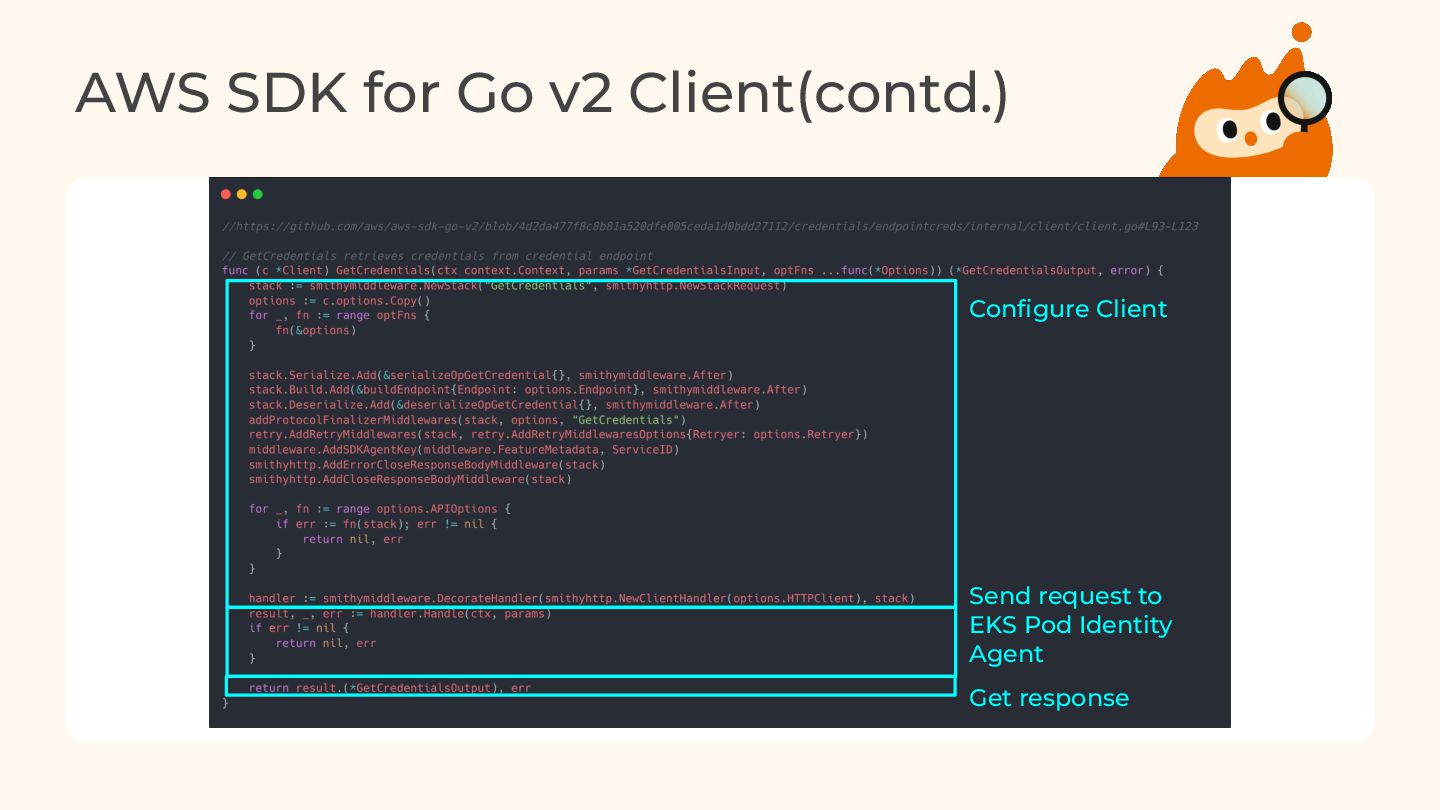Viewport: 1440px width, 810px height.
Task: Select the 'addProtocolFinalizerMiddlewares' line
Action: point(467,420)
